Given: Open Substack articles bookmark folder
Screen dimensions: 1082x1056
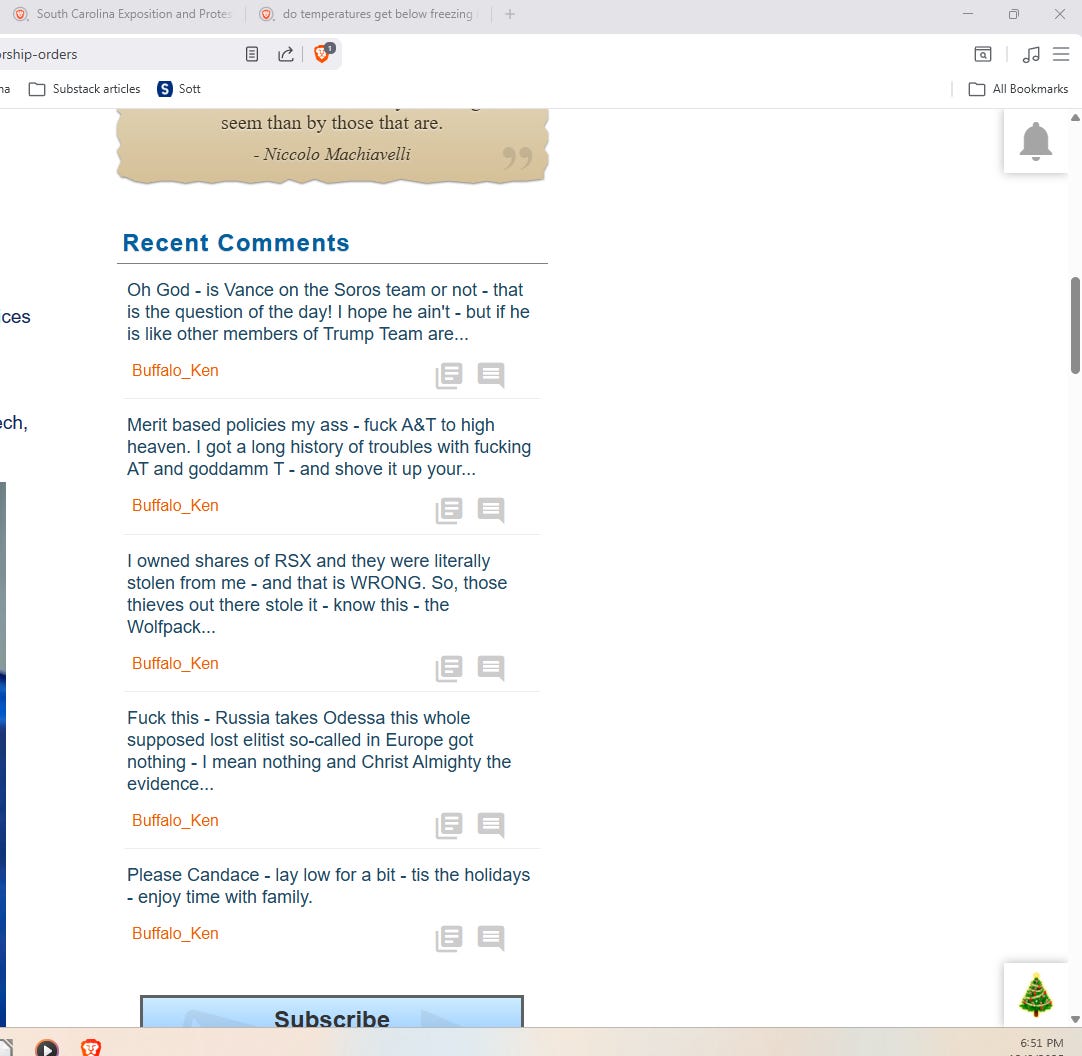Looking at the screenshot, I should coord(84,89).
